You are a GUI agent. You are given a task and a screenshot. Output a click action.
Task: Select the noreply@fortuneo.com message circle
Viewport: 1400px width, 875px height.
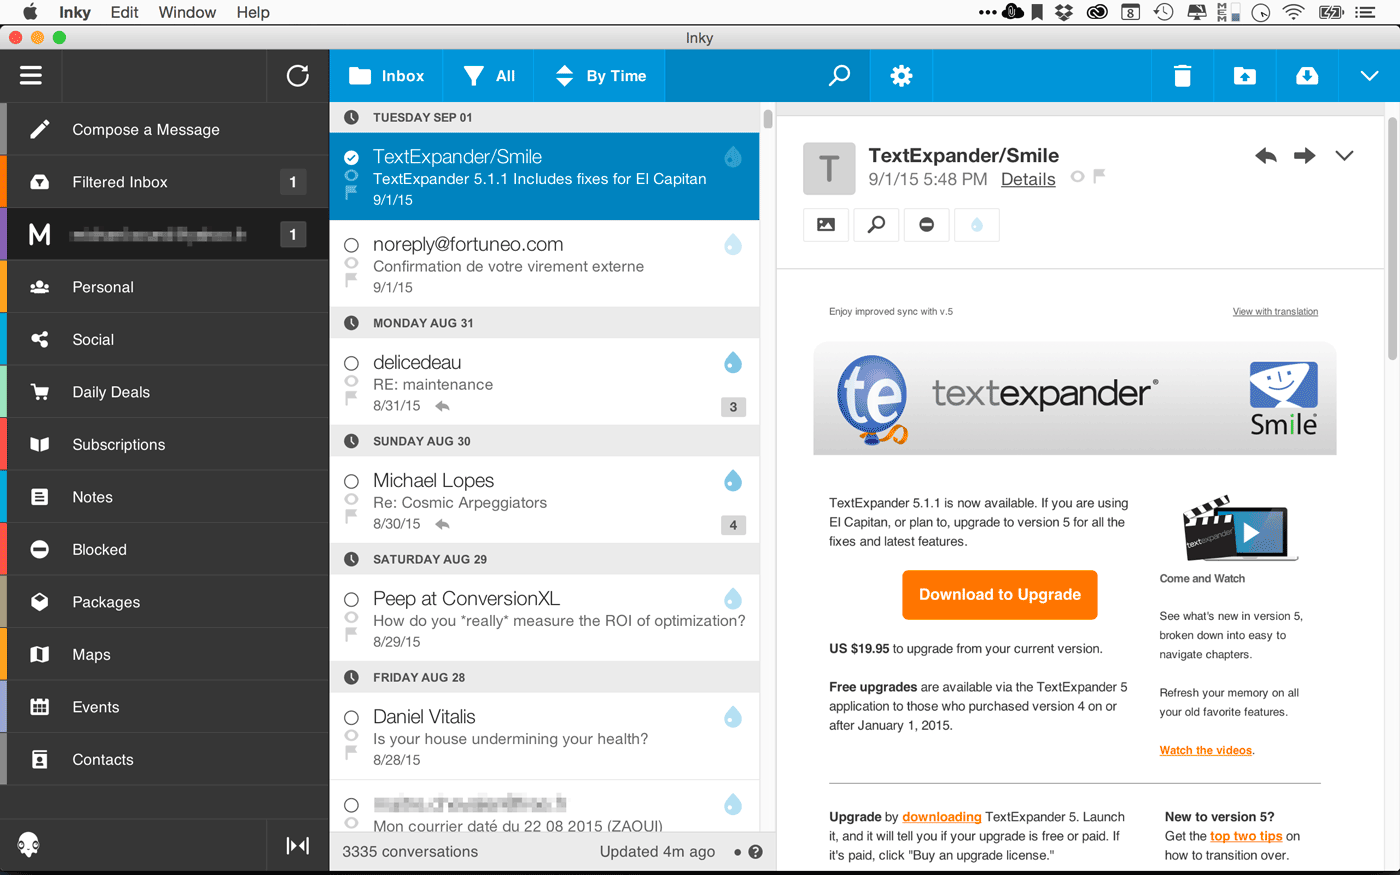coord(351,245)
